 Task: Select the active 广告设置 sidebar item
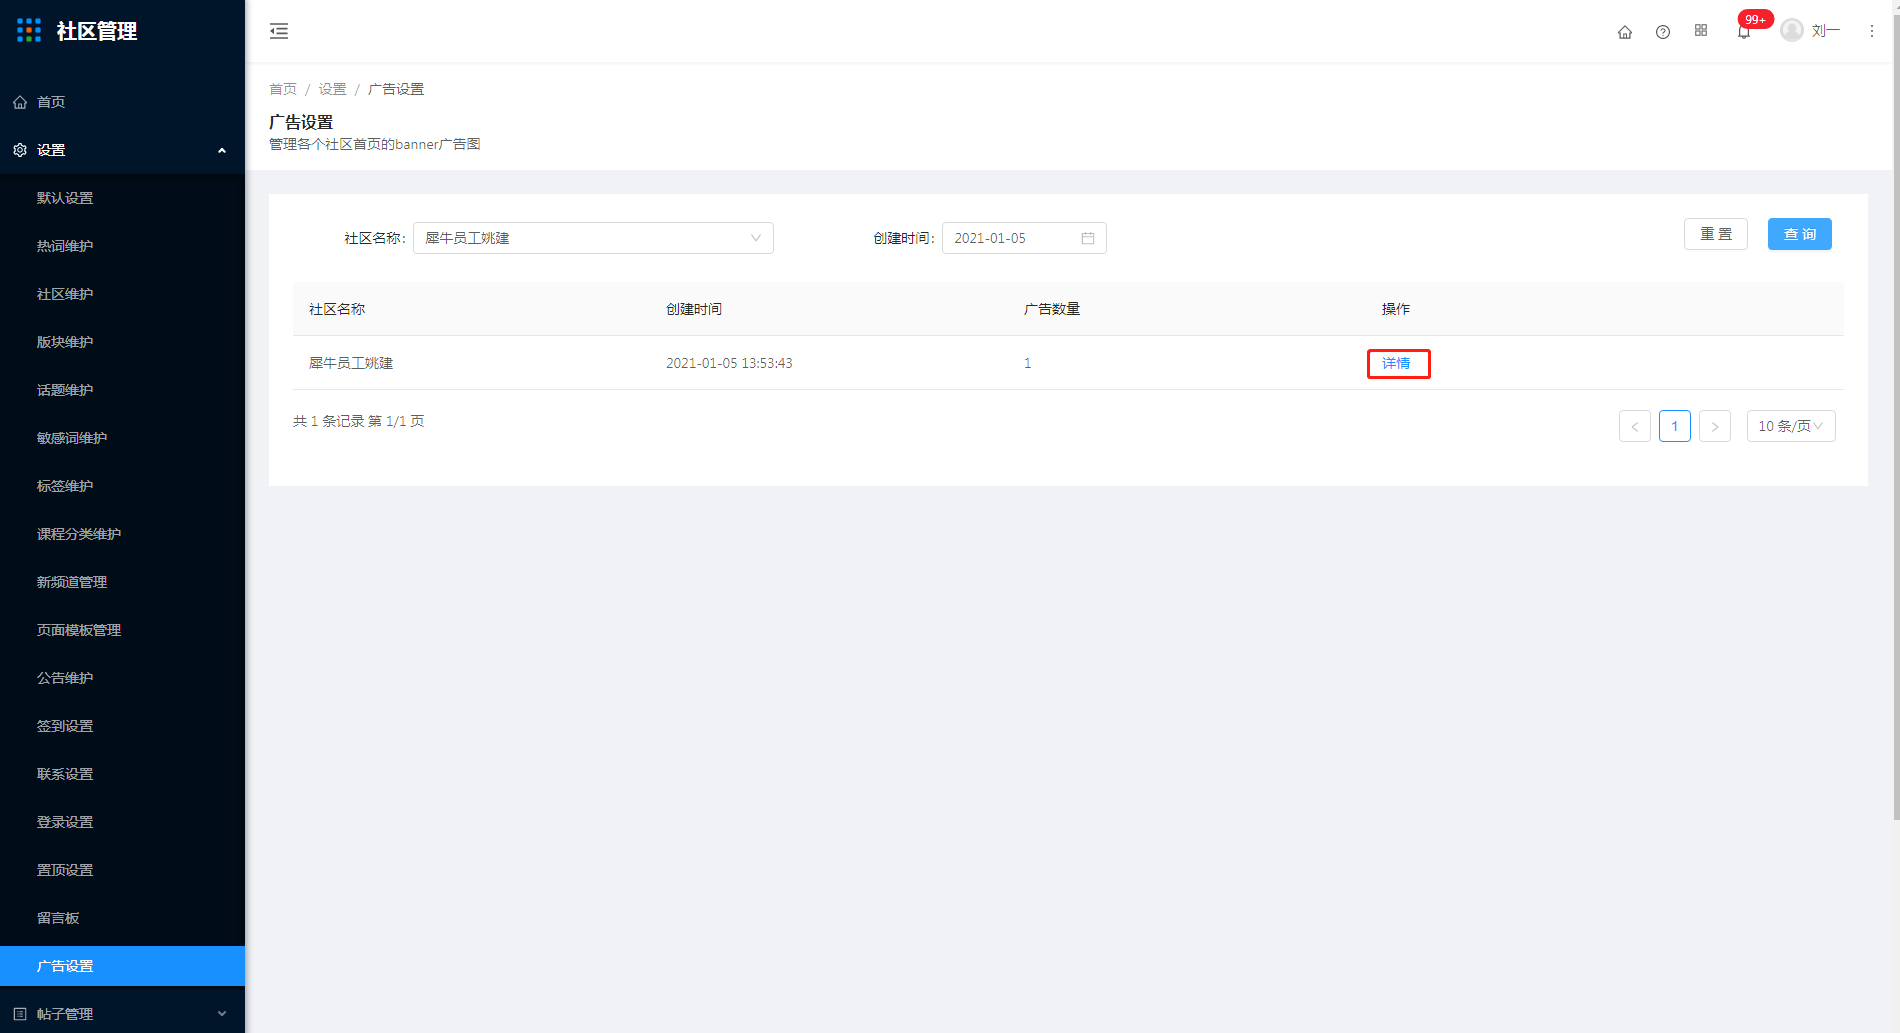(122, 966)
